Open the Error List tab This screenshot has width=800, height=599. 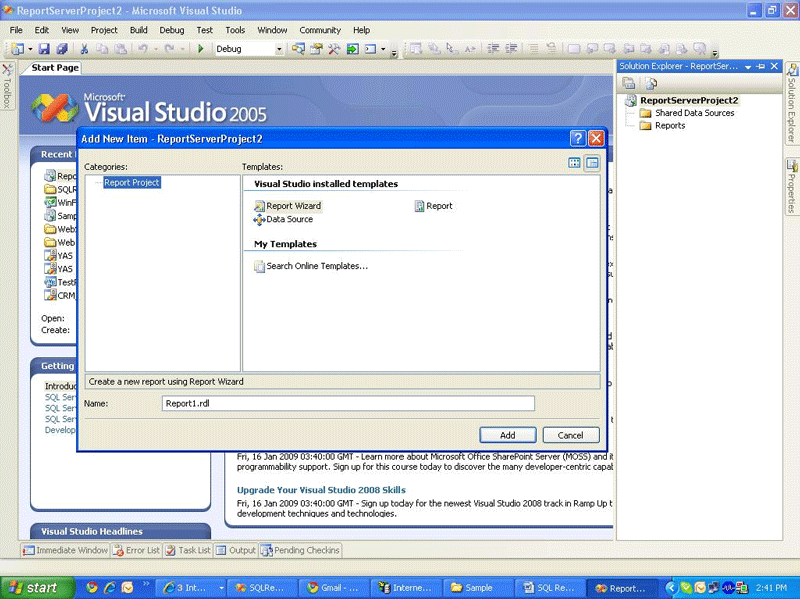click(x=136, y=550)
